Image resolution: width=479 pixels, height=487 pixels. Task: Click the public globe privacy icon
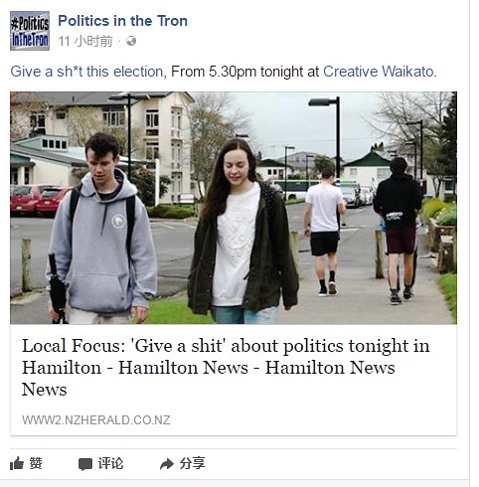[131, 41]
